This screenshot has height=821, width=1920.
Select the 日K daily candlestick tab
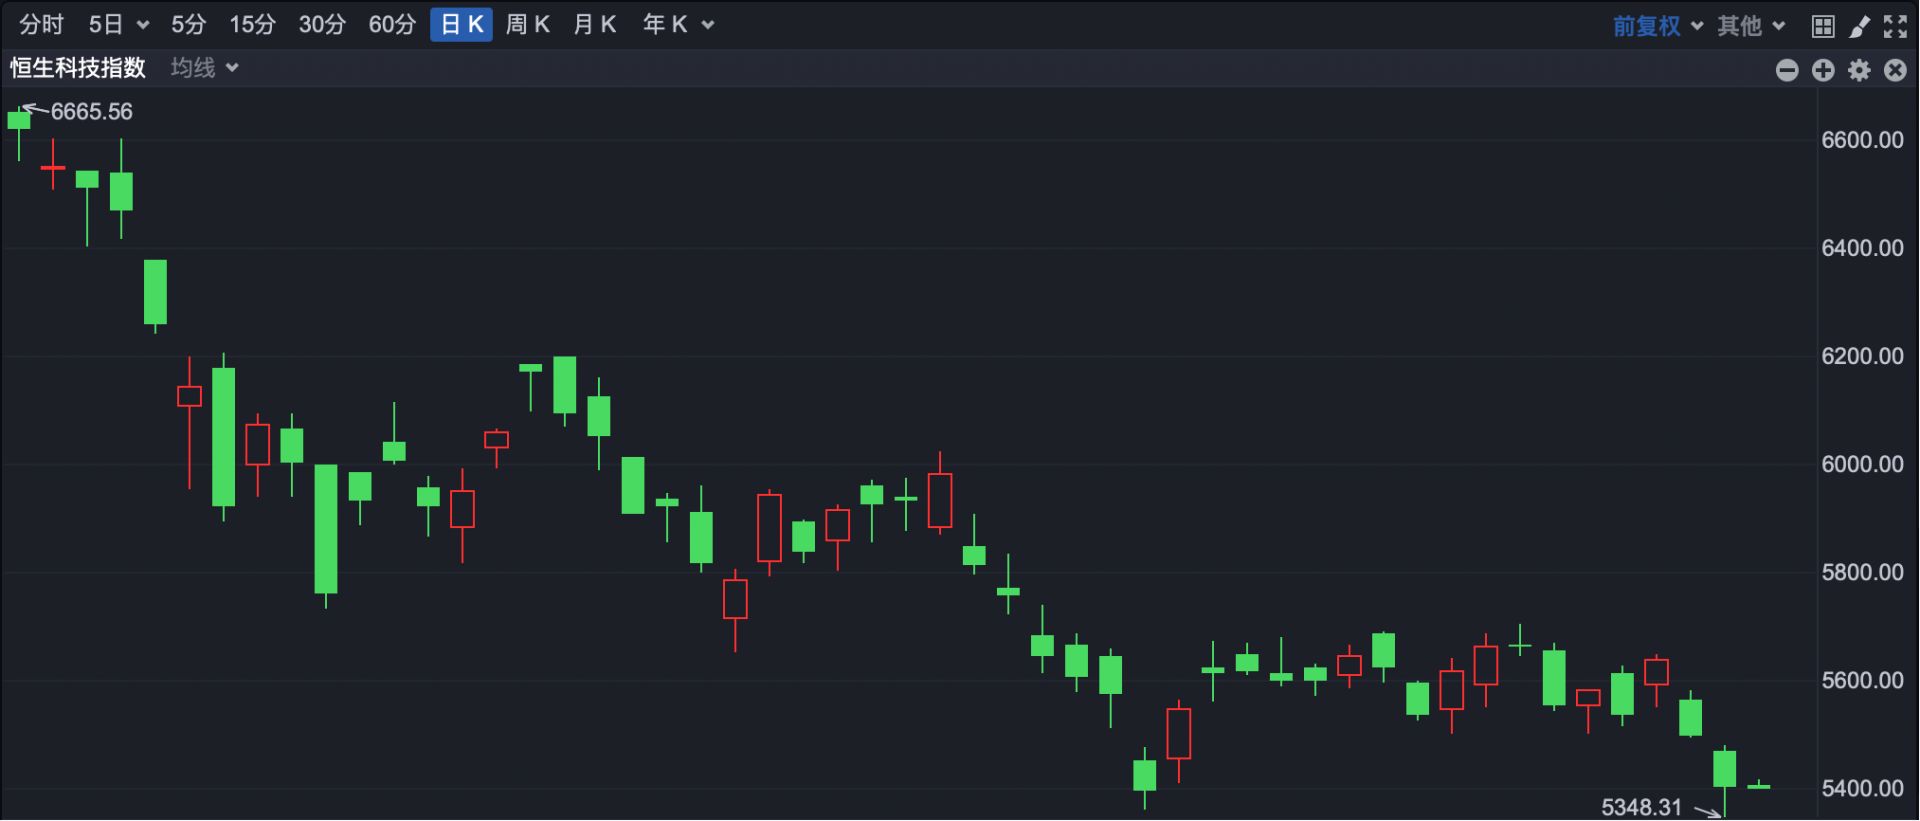pos(461,25)
